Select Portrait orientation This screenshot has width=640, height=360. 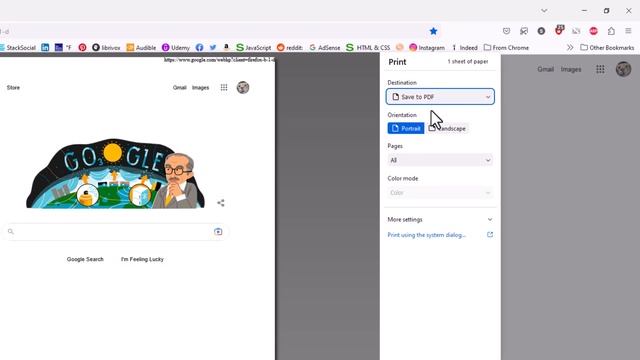click(406, 128)
